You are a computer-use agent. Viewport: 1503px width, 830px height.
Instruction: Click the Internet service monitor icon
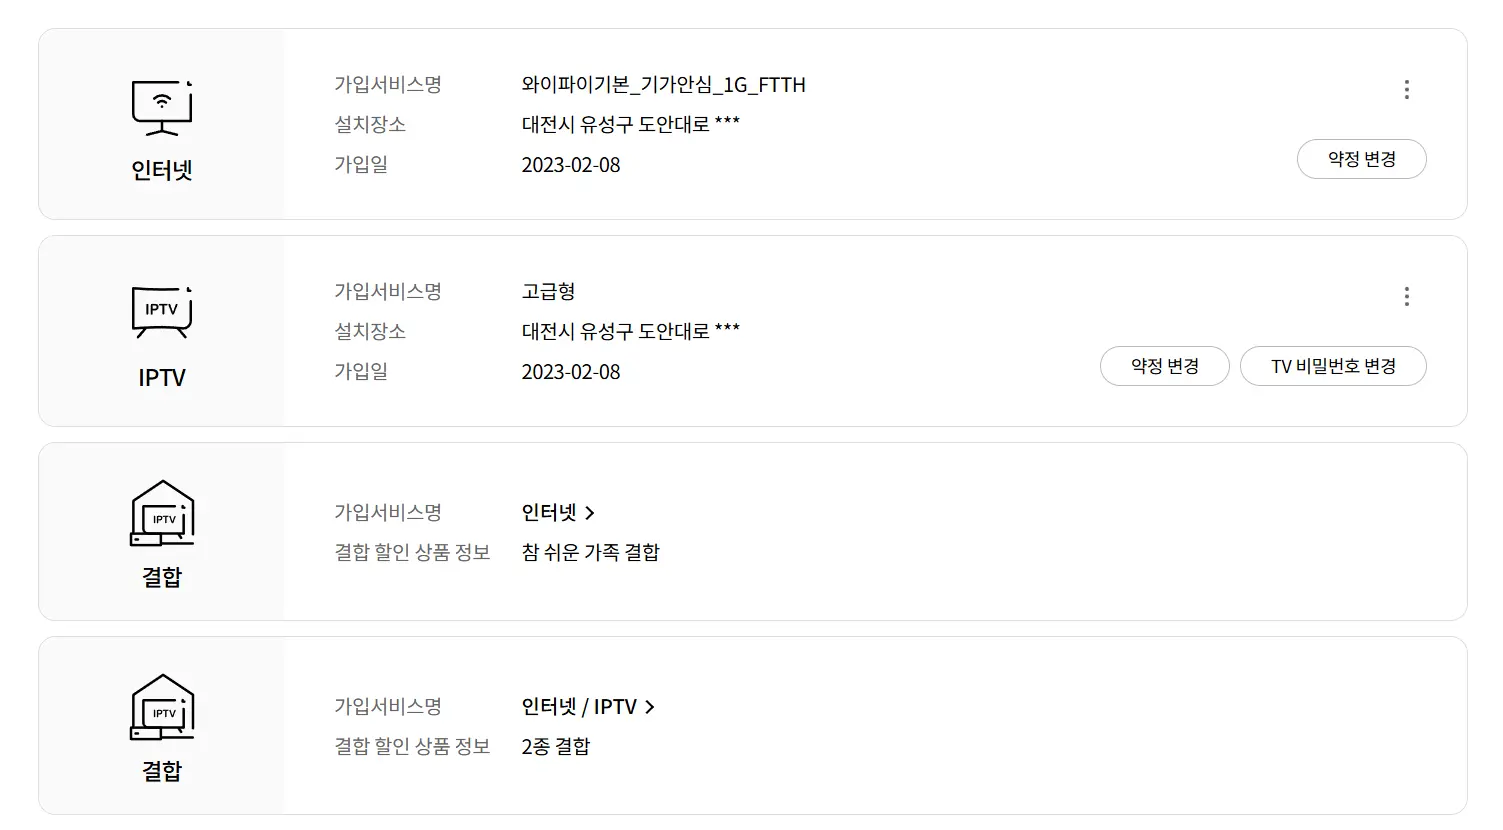coord(161,107)
